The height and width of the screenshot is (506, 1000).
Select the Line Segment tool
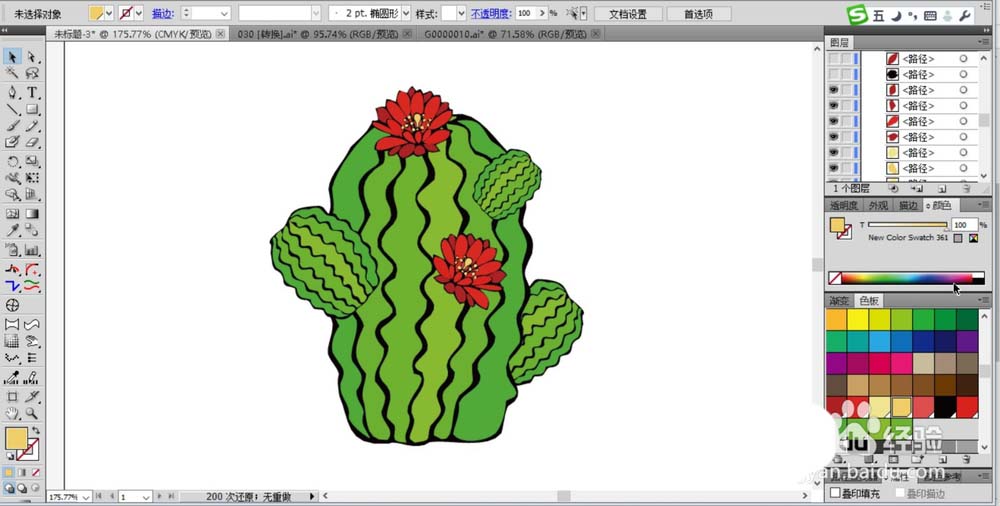12,110
